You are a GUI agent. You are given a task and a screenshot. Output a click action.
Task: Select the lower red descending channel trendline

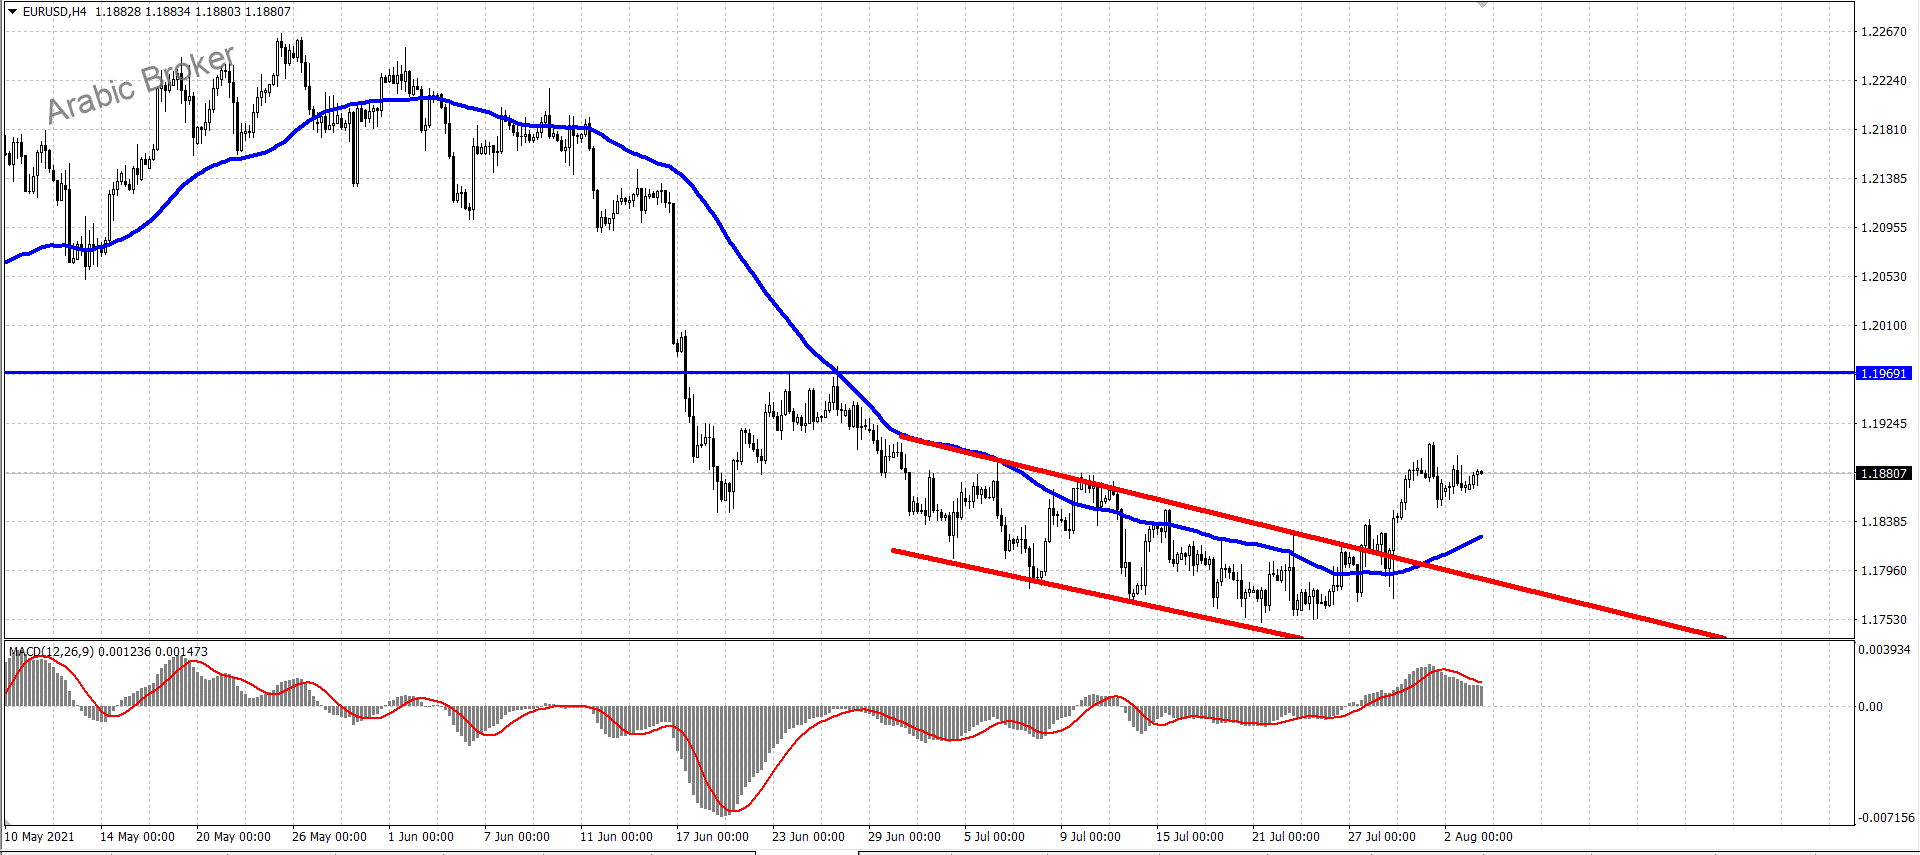coord(1097,593)
